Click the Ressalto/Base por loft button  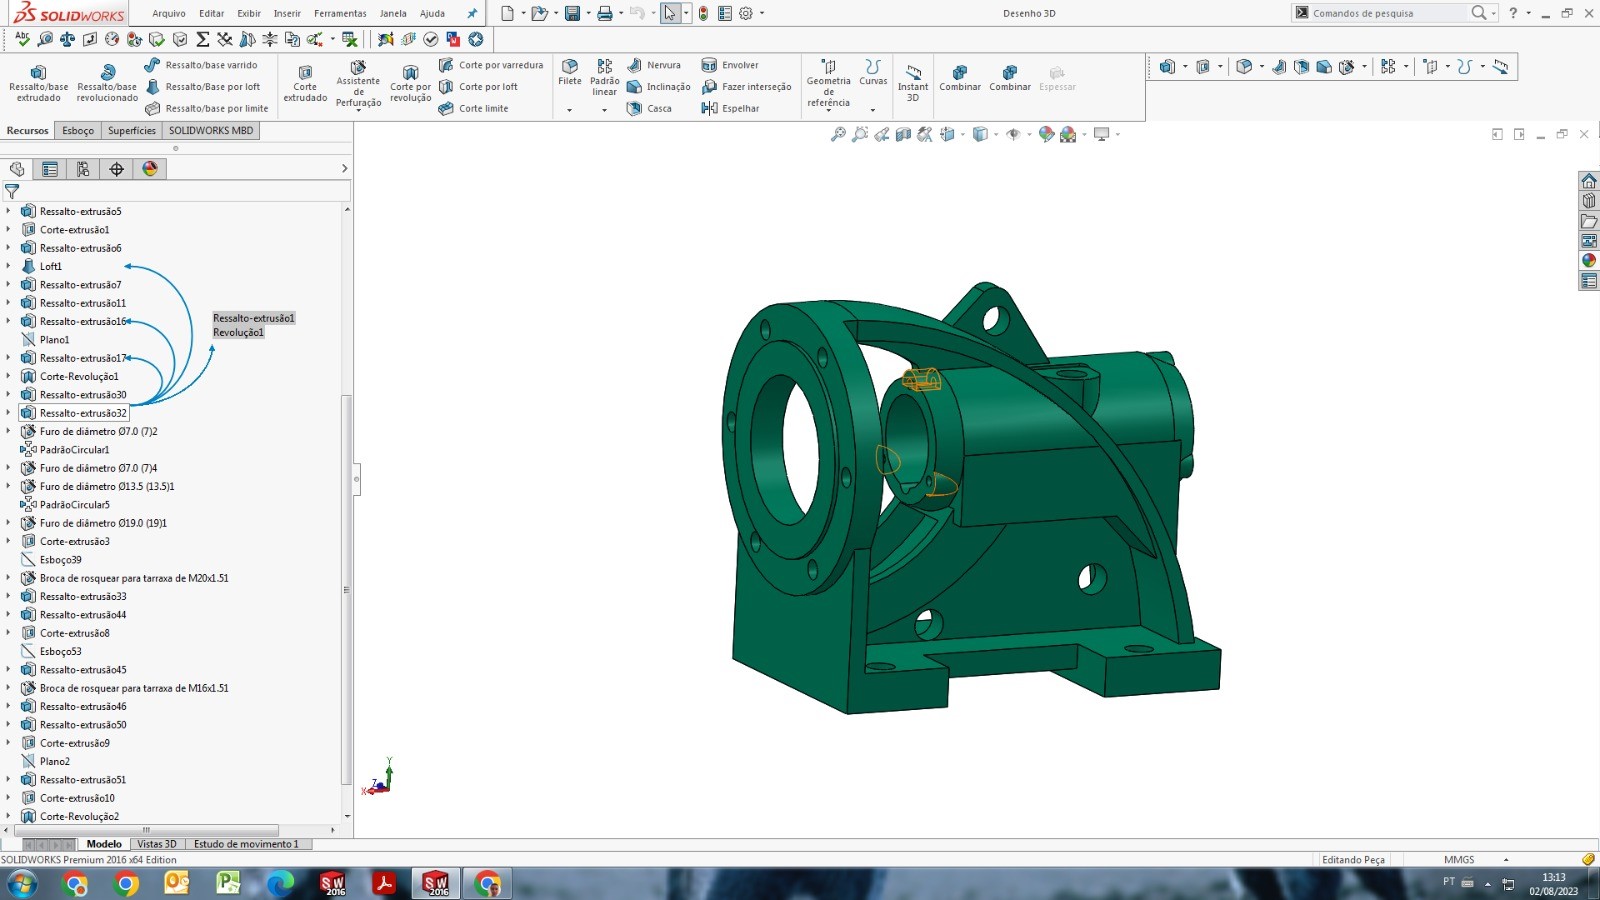pos(203,87)
